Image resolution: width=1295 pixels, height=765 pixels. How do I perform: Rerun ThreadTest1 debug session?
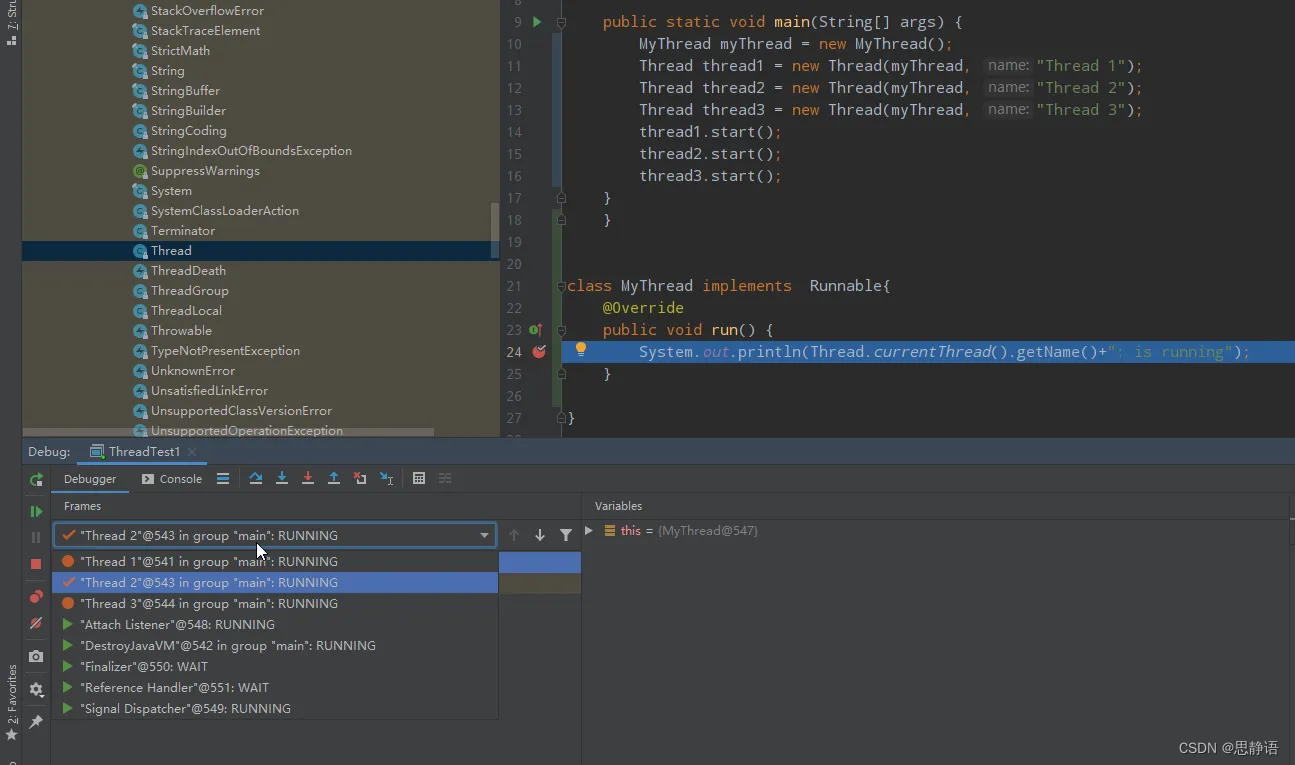36,479
